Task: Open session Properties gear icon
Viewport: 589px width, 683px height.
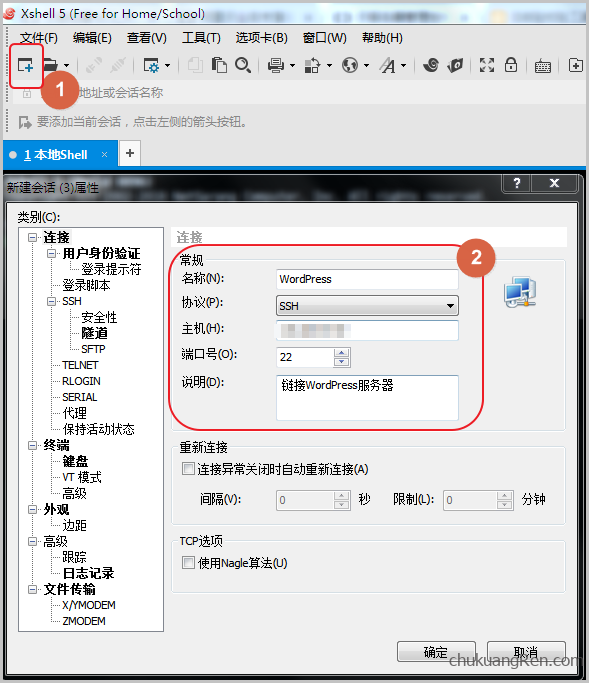Action: pos(151,65)
